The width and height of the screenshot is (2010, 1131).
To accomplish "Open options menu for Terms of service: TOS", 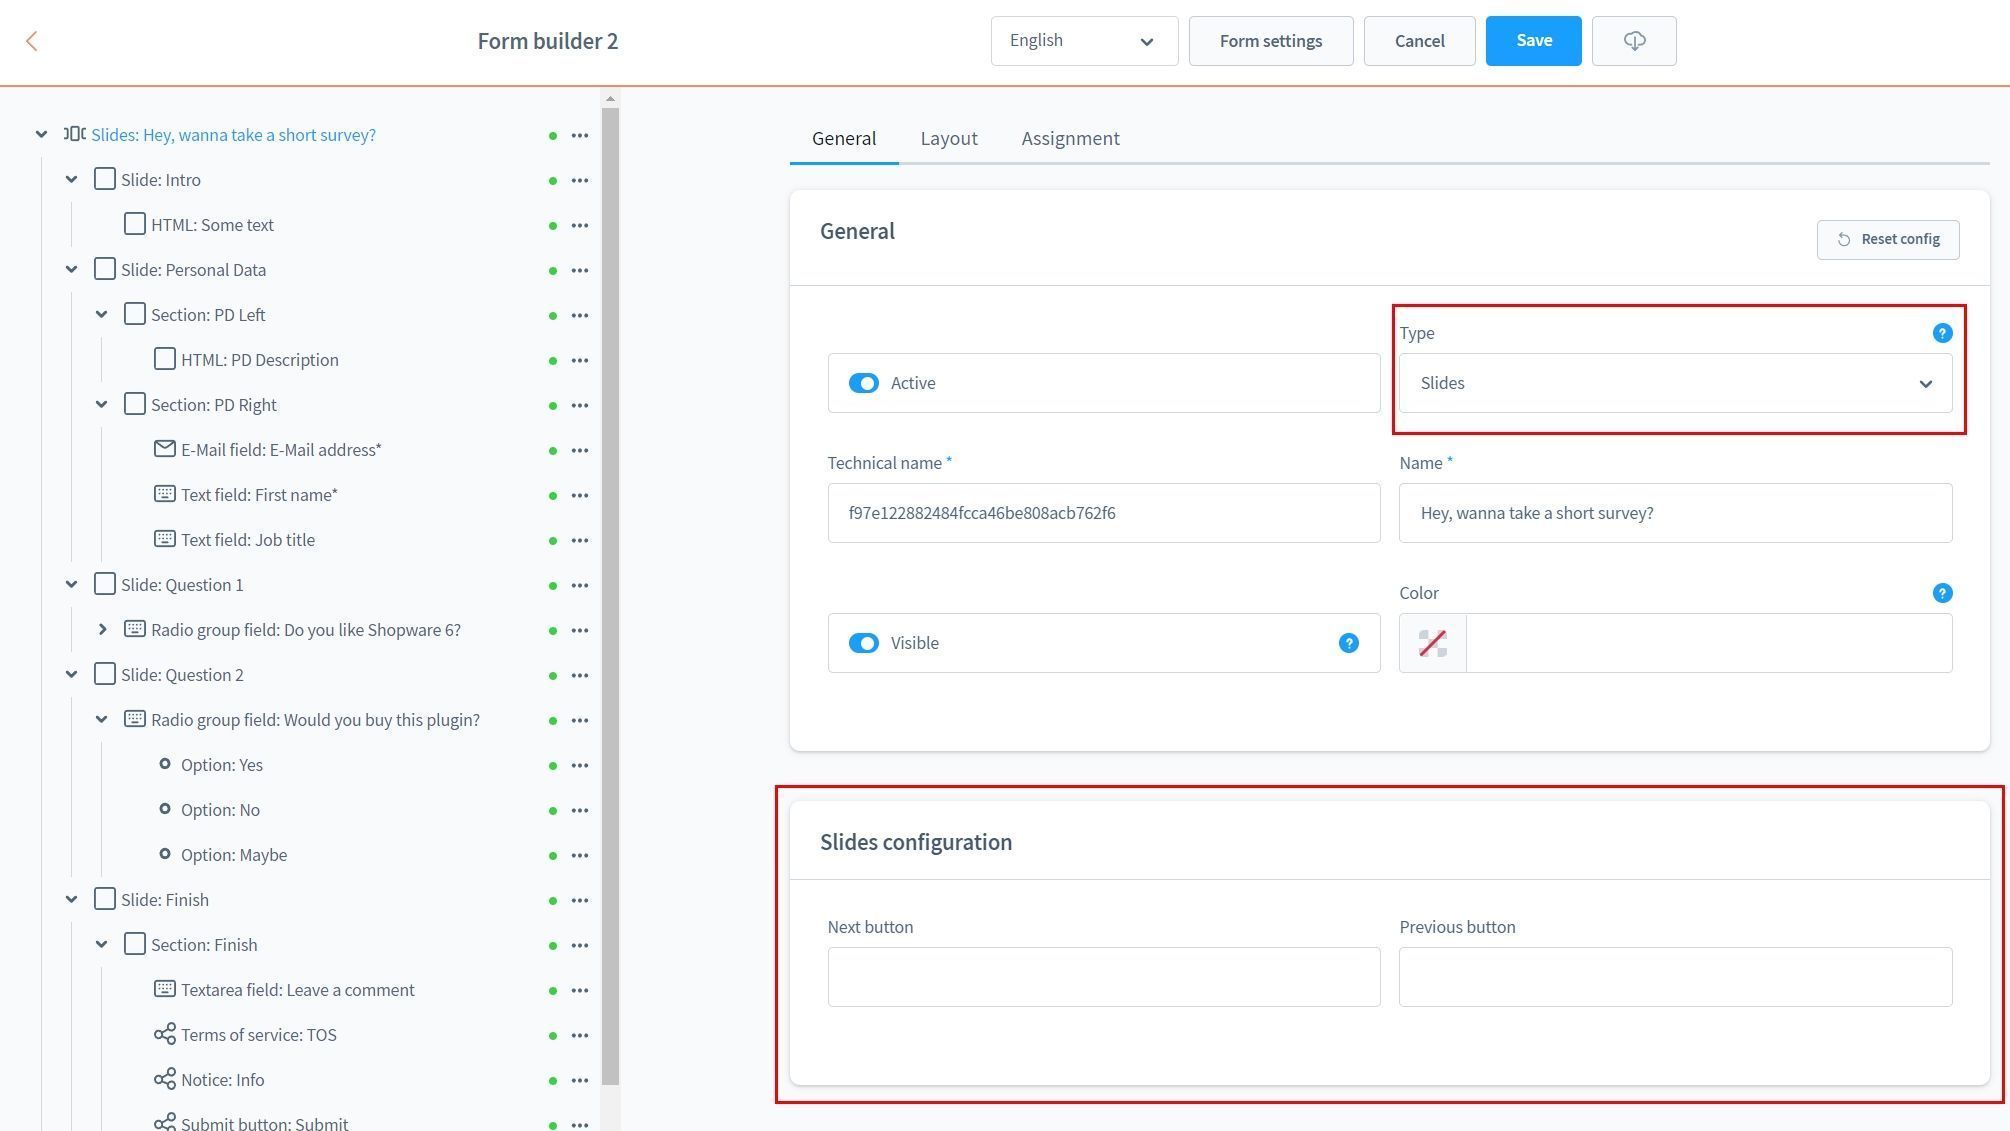I will [x=579, y=1035].
